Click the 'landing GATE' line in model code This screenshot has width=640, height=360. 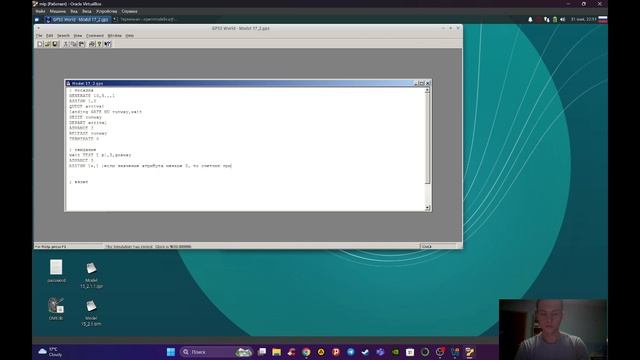click(105, 111)
